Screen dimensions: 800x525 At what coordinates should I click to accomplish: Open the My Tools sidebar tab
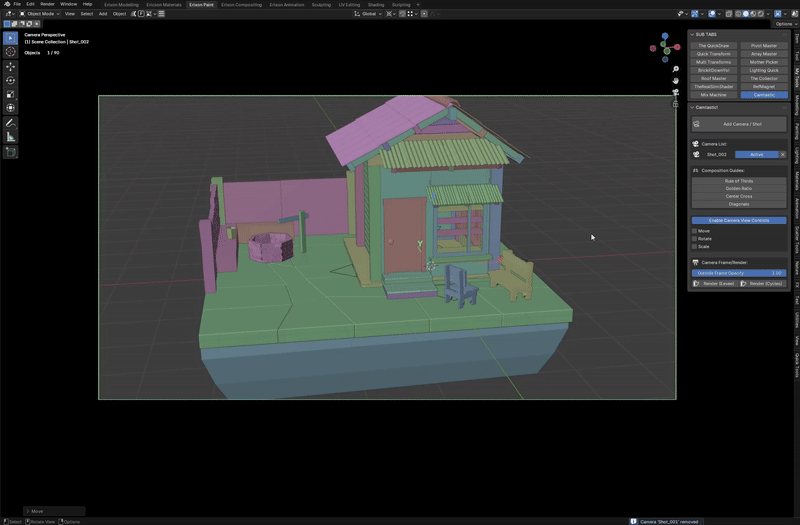point(796,78)
